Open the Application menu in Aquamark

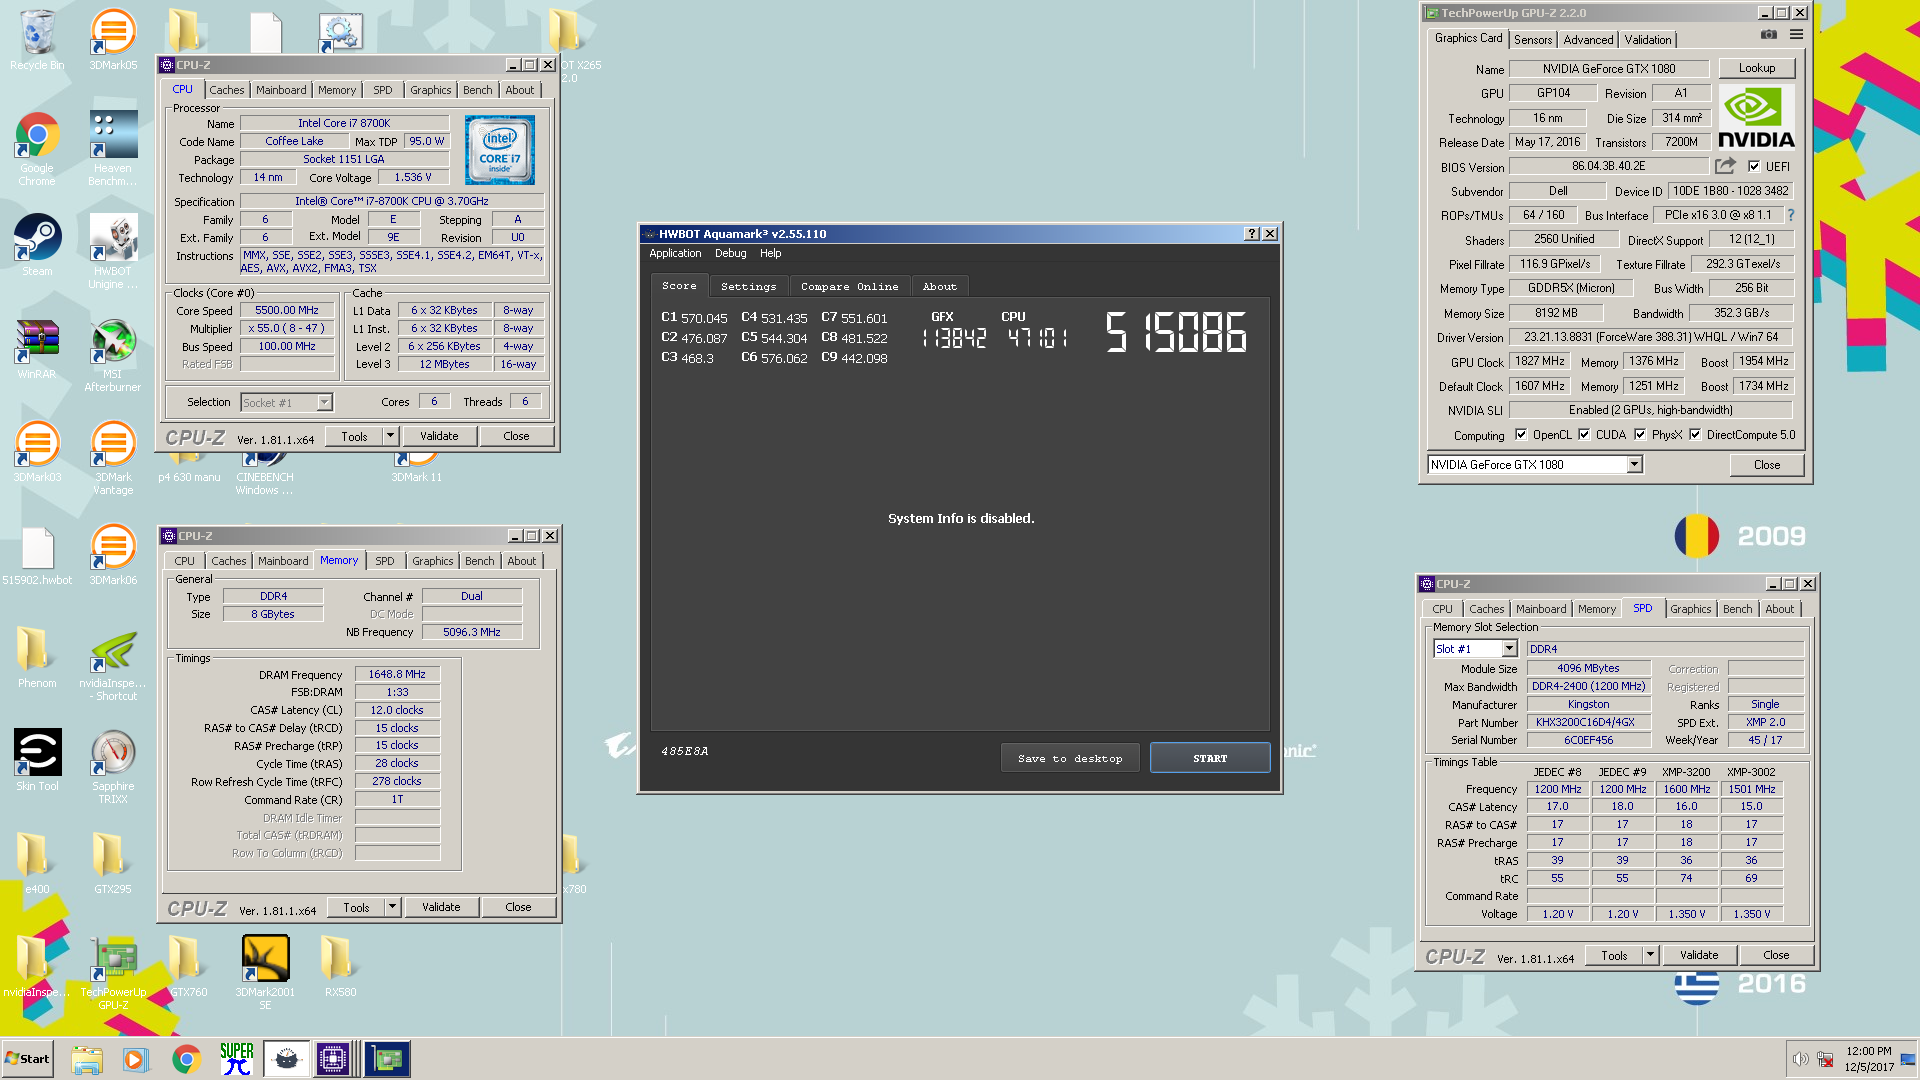click(x=675, y=254)
